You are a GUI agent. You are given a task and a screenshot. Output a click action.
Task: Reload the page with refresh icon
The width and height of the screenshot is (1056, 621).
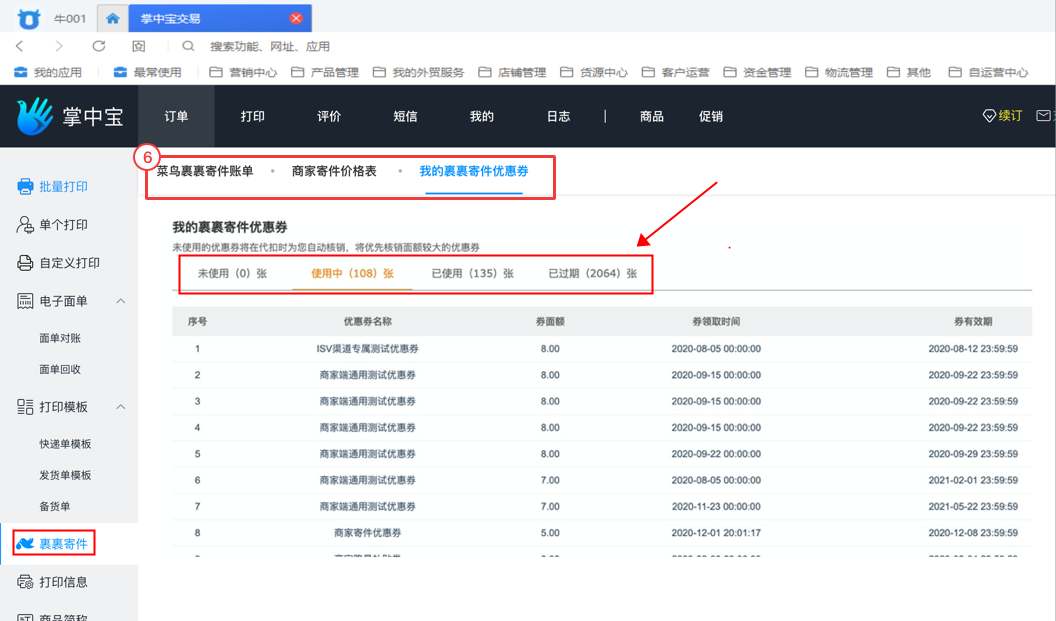point(99,46)
